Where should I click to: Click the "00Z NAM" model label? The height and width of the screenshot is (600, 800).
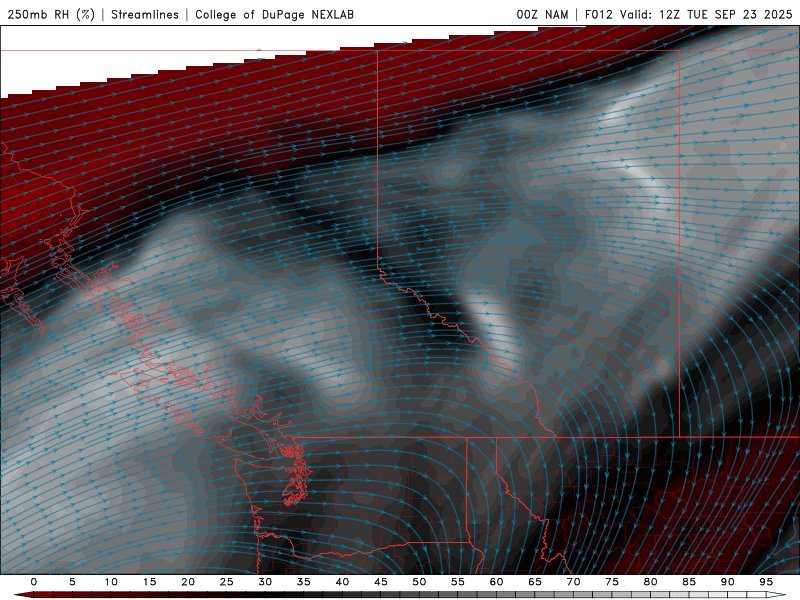coord(542,14)
